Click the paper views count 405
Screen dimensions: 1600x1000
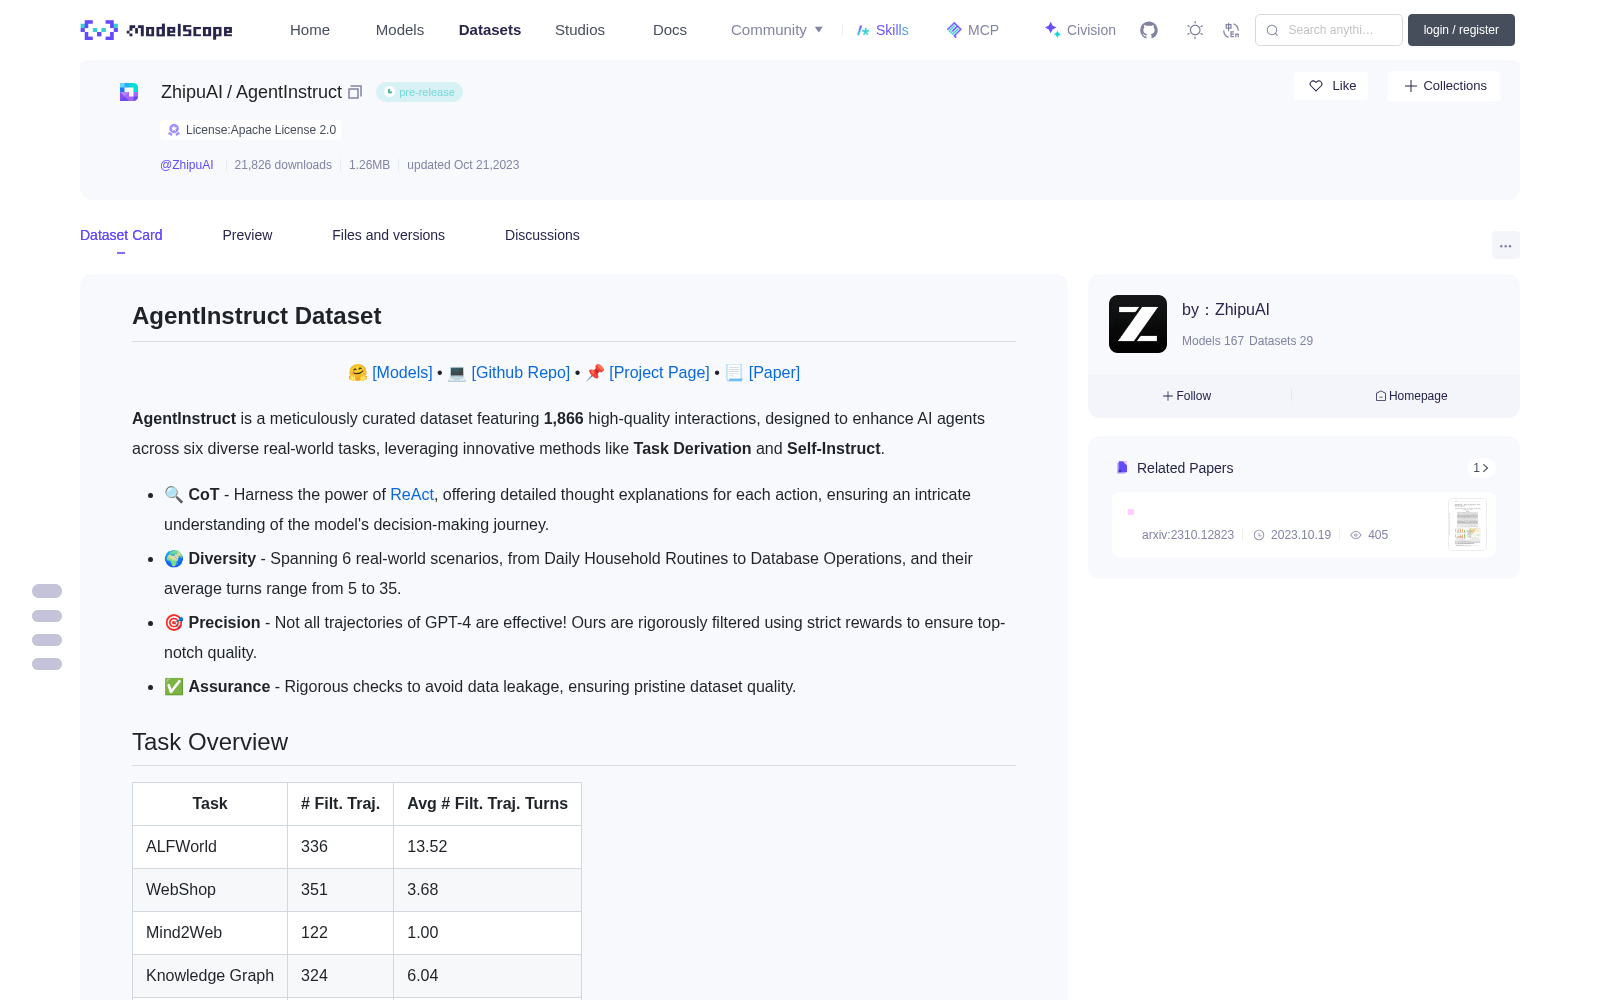point(1369,535)
